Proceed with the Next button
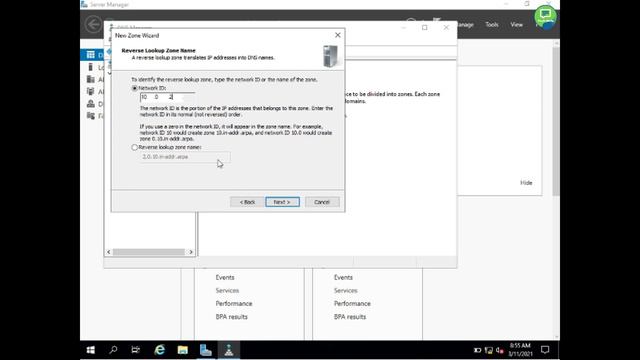640x360 pixels. [x=282, y=202]
